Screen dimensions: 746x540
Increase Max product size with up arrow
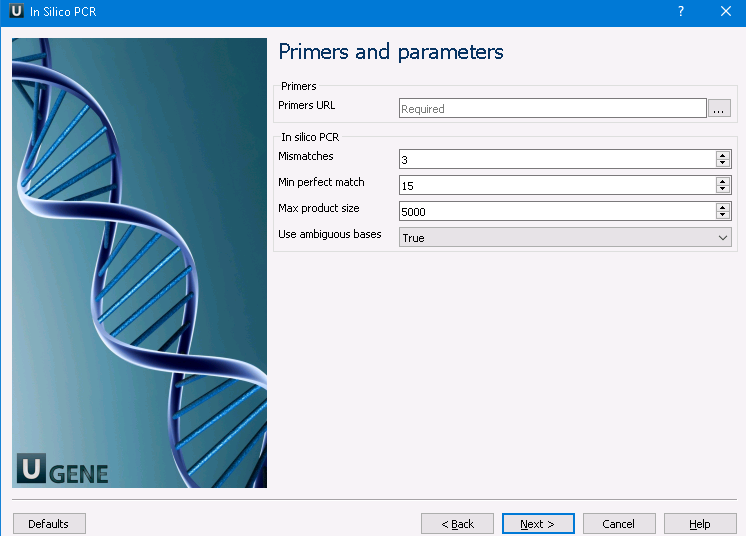coord(722,207)
